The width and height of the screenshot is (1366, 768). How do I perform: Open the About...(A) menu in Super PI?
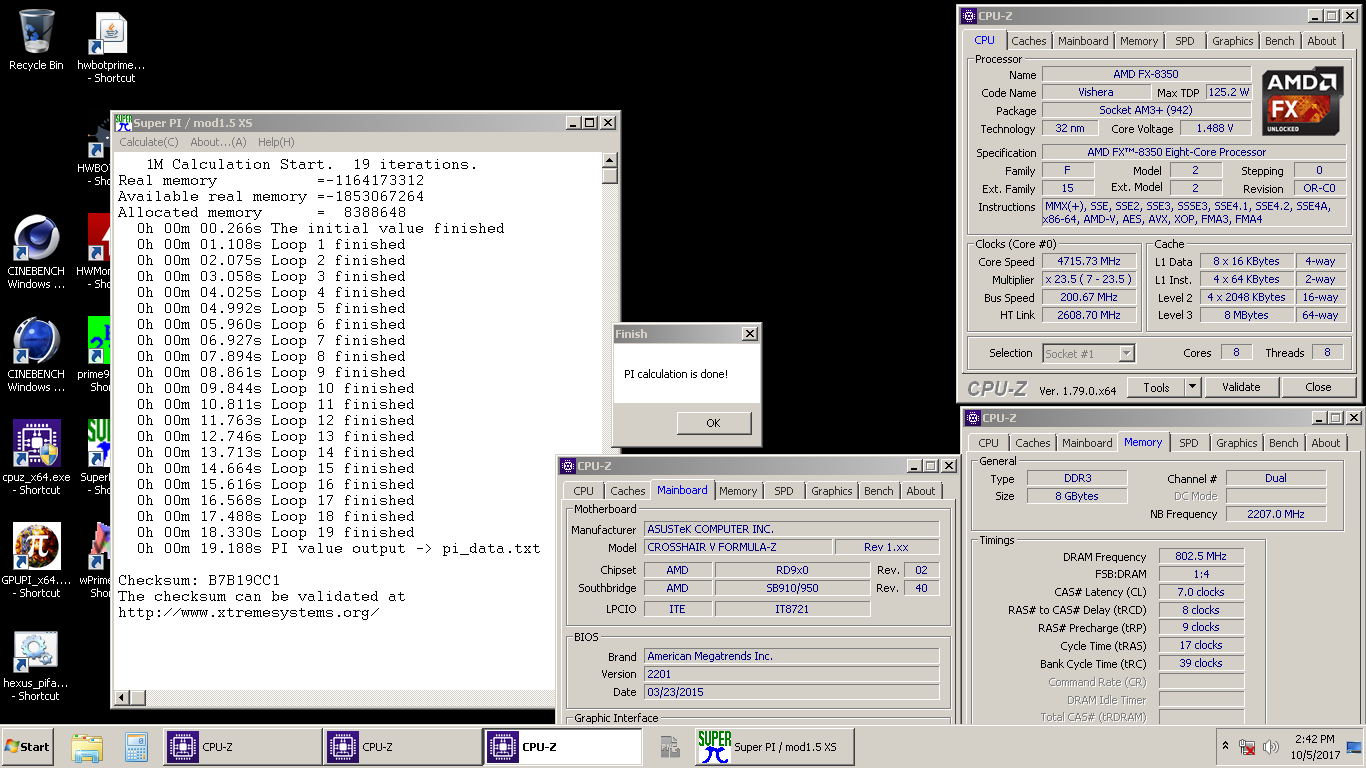218,142
